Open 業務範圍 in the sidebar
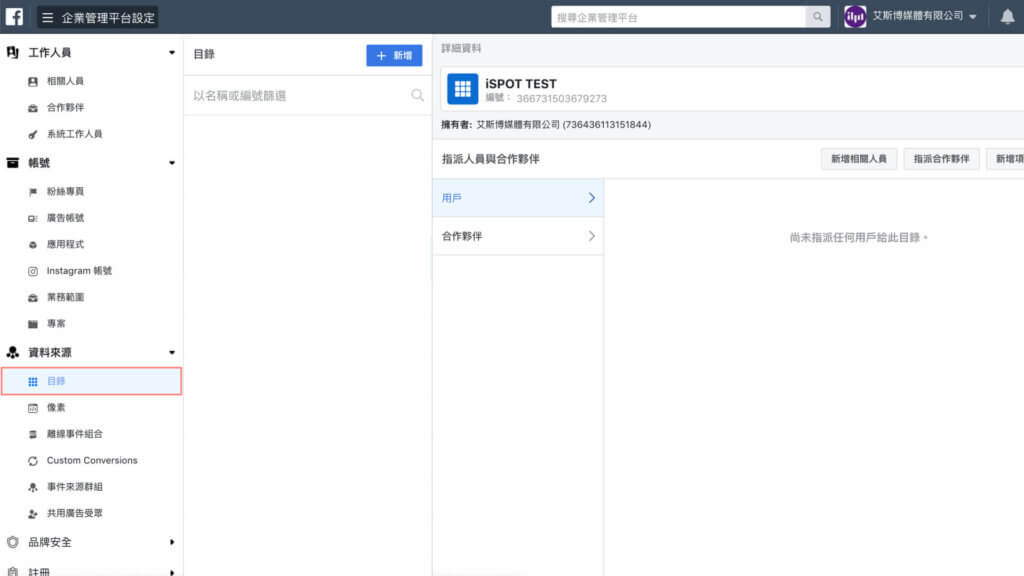Screen dimensions: 1024x576 65,297
